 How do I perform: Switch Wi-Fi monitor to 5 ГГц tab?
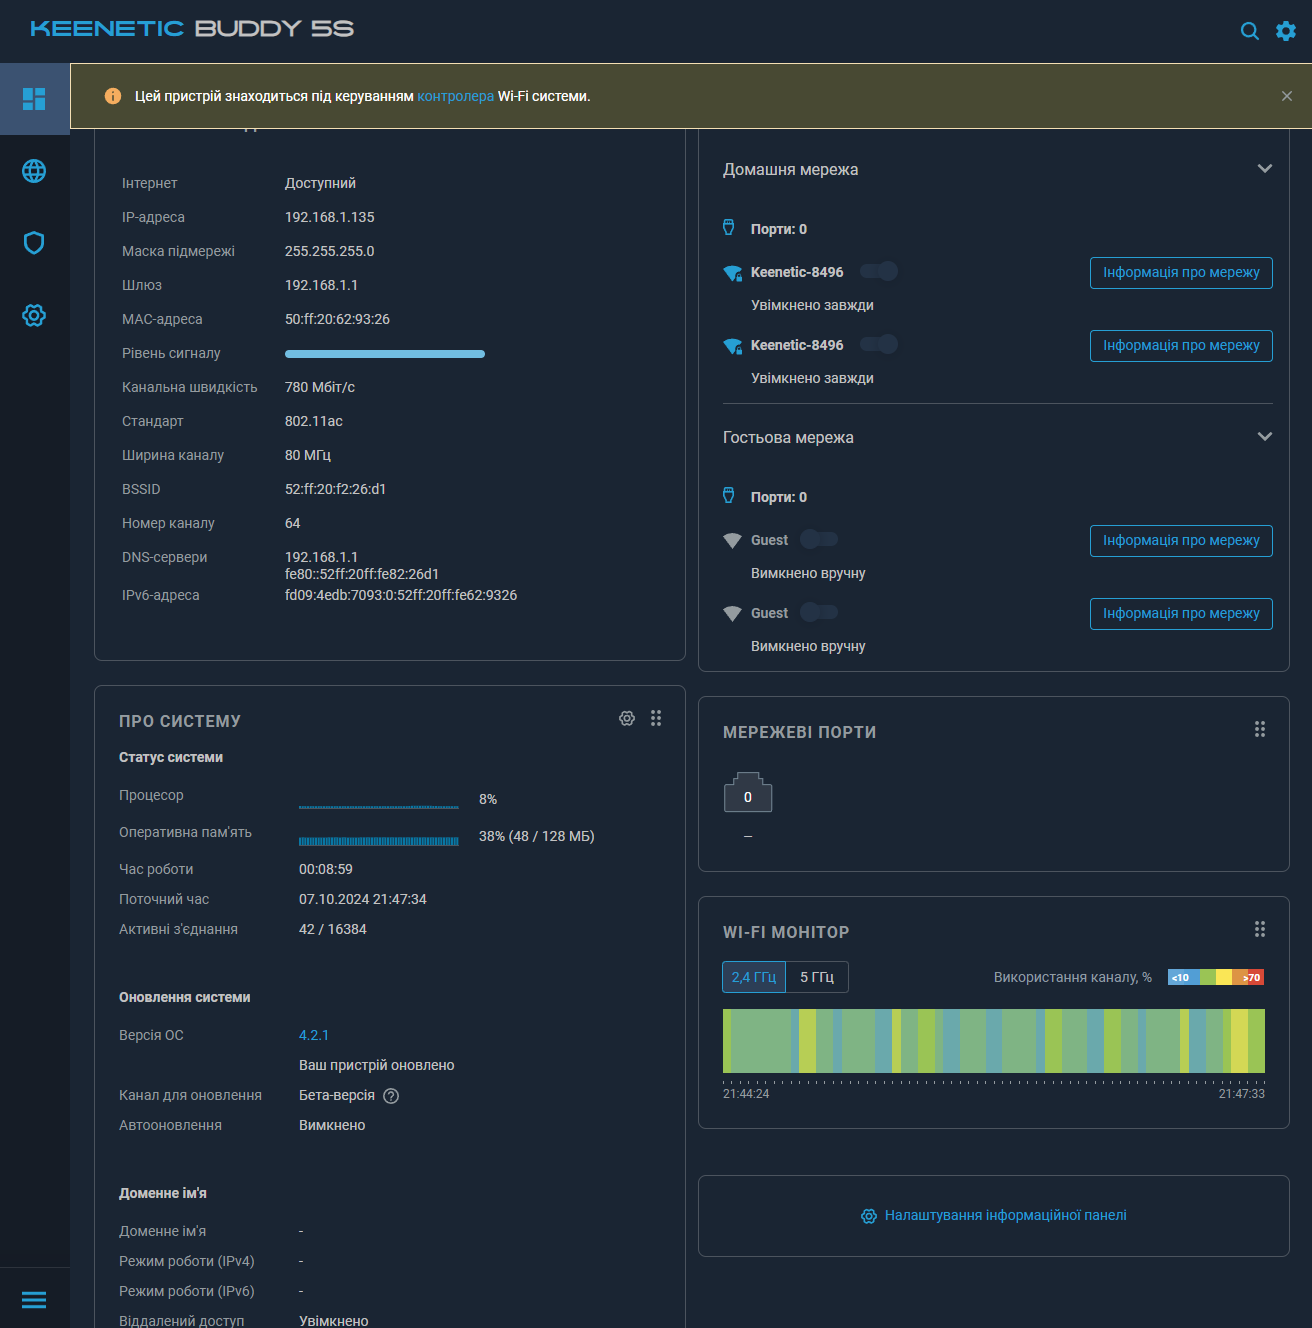[817, 977]
